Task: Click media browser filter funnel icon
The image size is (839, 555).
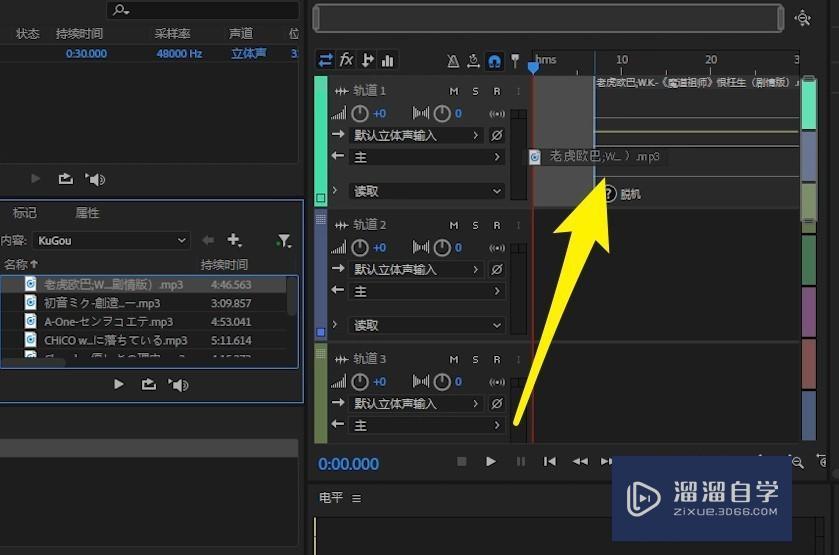Action: point(284,241)
